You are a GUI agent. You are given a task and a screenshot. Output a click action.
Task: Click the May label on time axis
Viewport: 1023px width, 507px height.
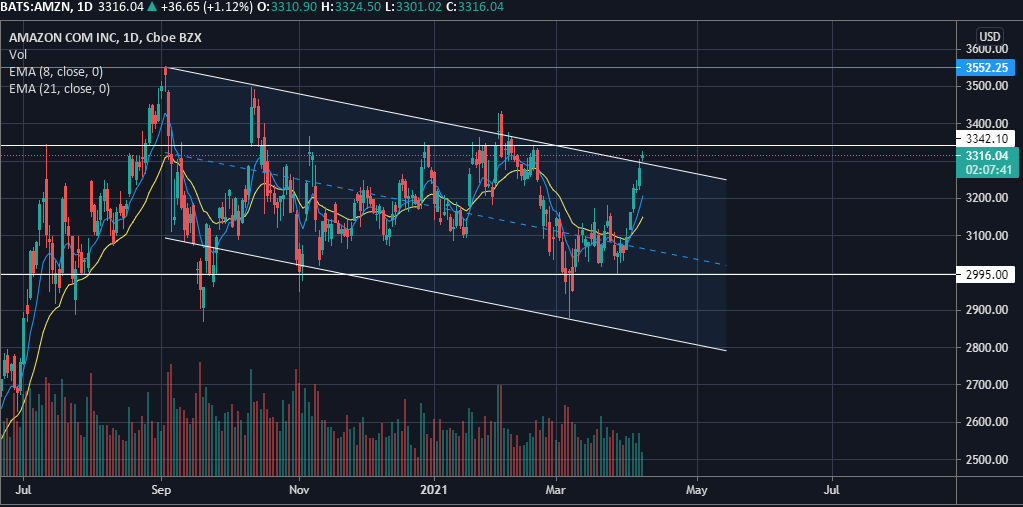(697, 489)
